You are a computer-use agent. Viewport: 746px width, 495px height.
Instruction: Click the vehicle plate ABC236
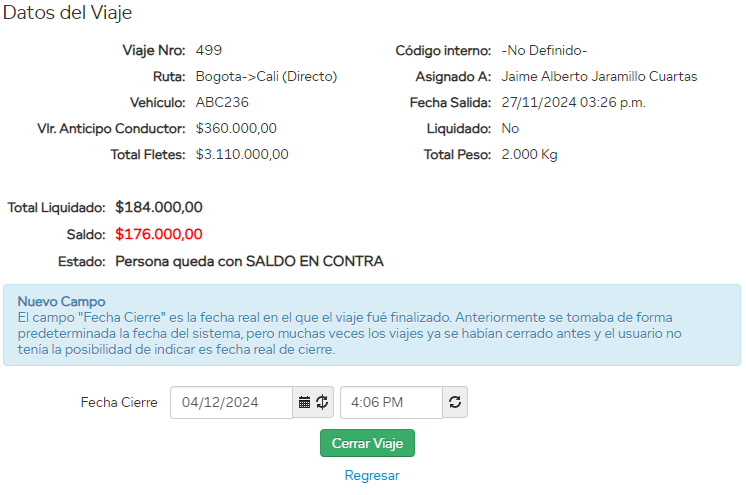click(222, 102)
